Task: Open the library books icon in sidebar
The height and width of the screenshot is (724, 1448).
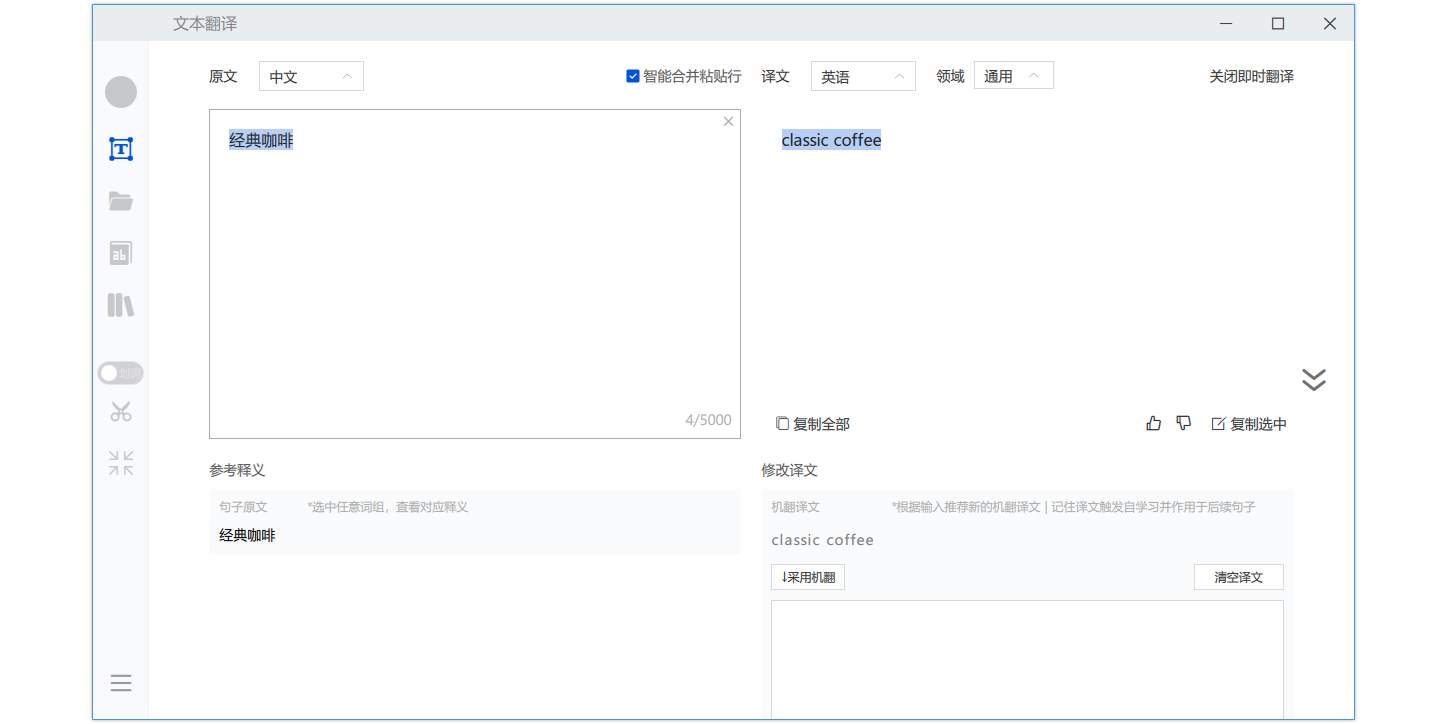Action: pos(121,305)
